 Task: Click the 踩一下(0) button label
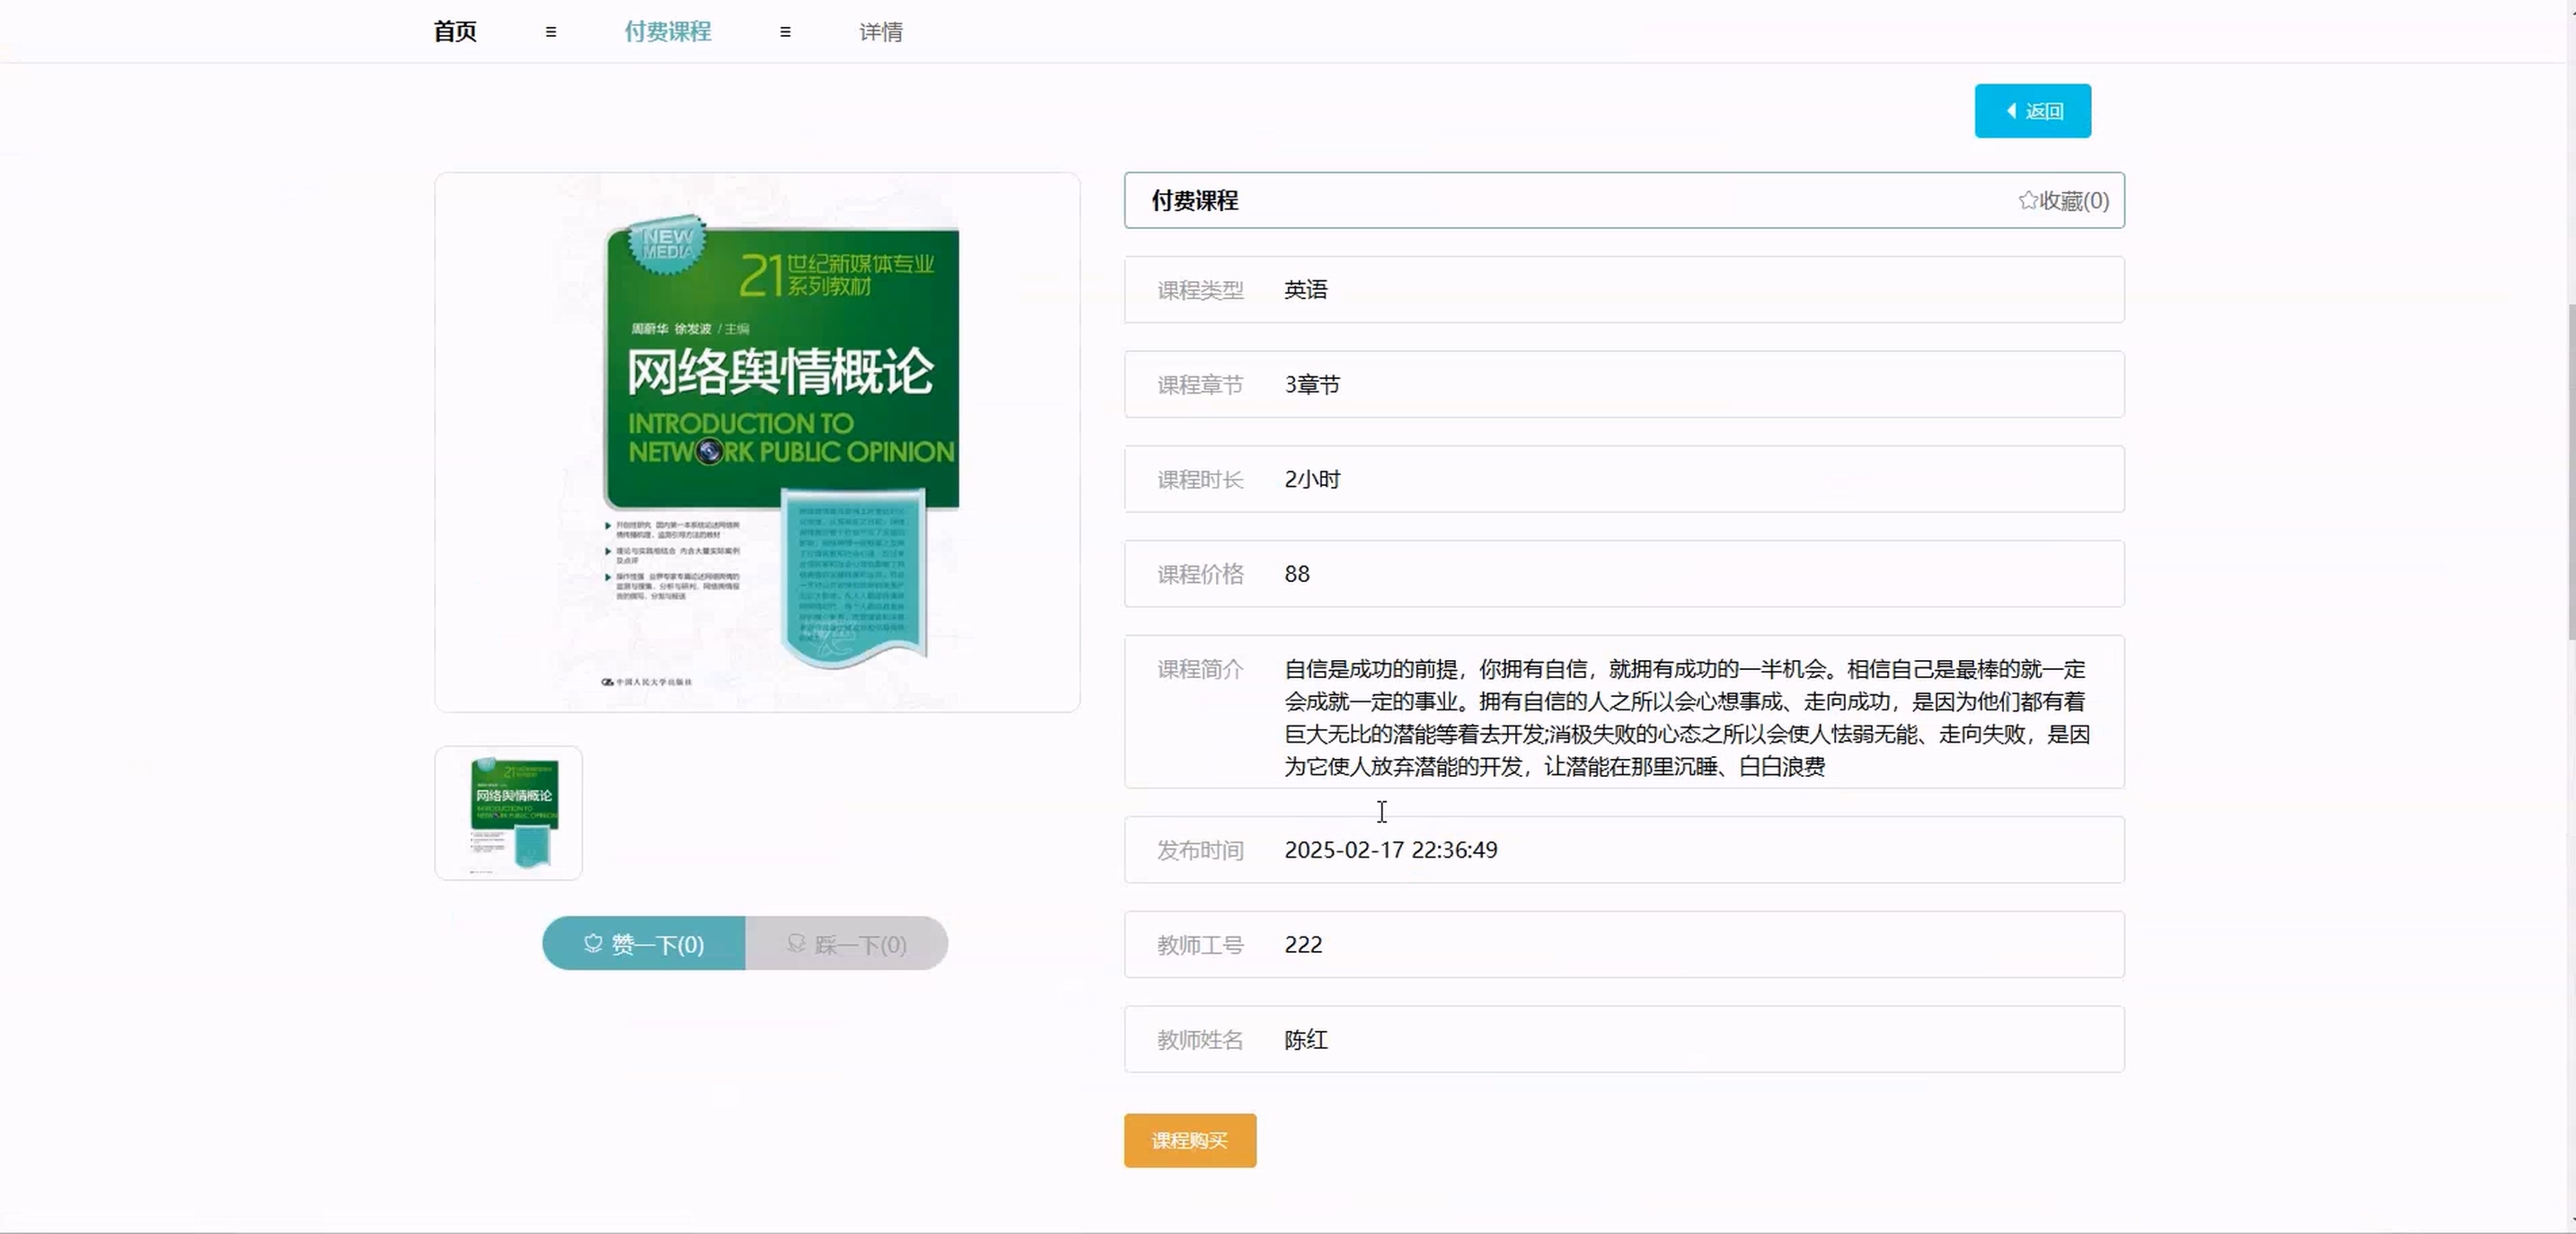coord(860,944)
